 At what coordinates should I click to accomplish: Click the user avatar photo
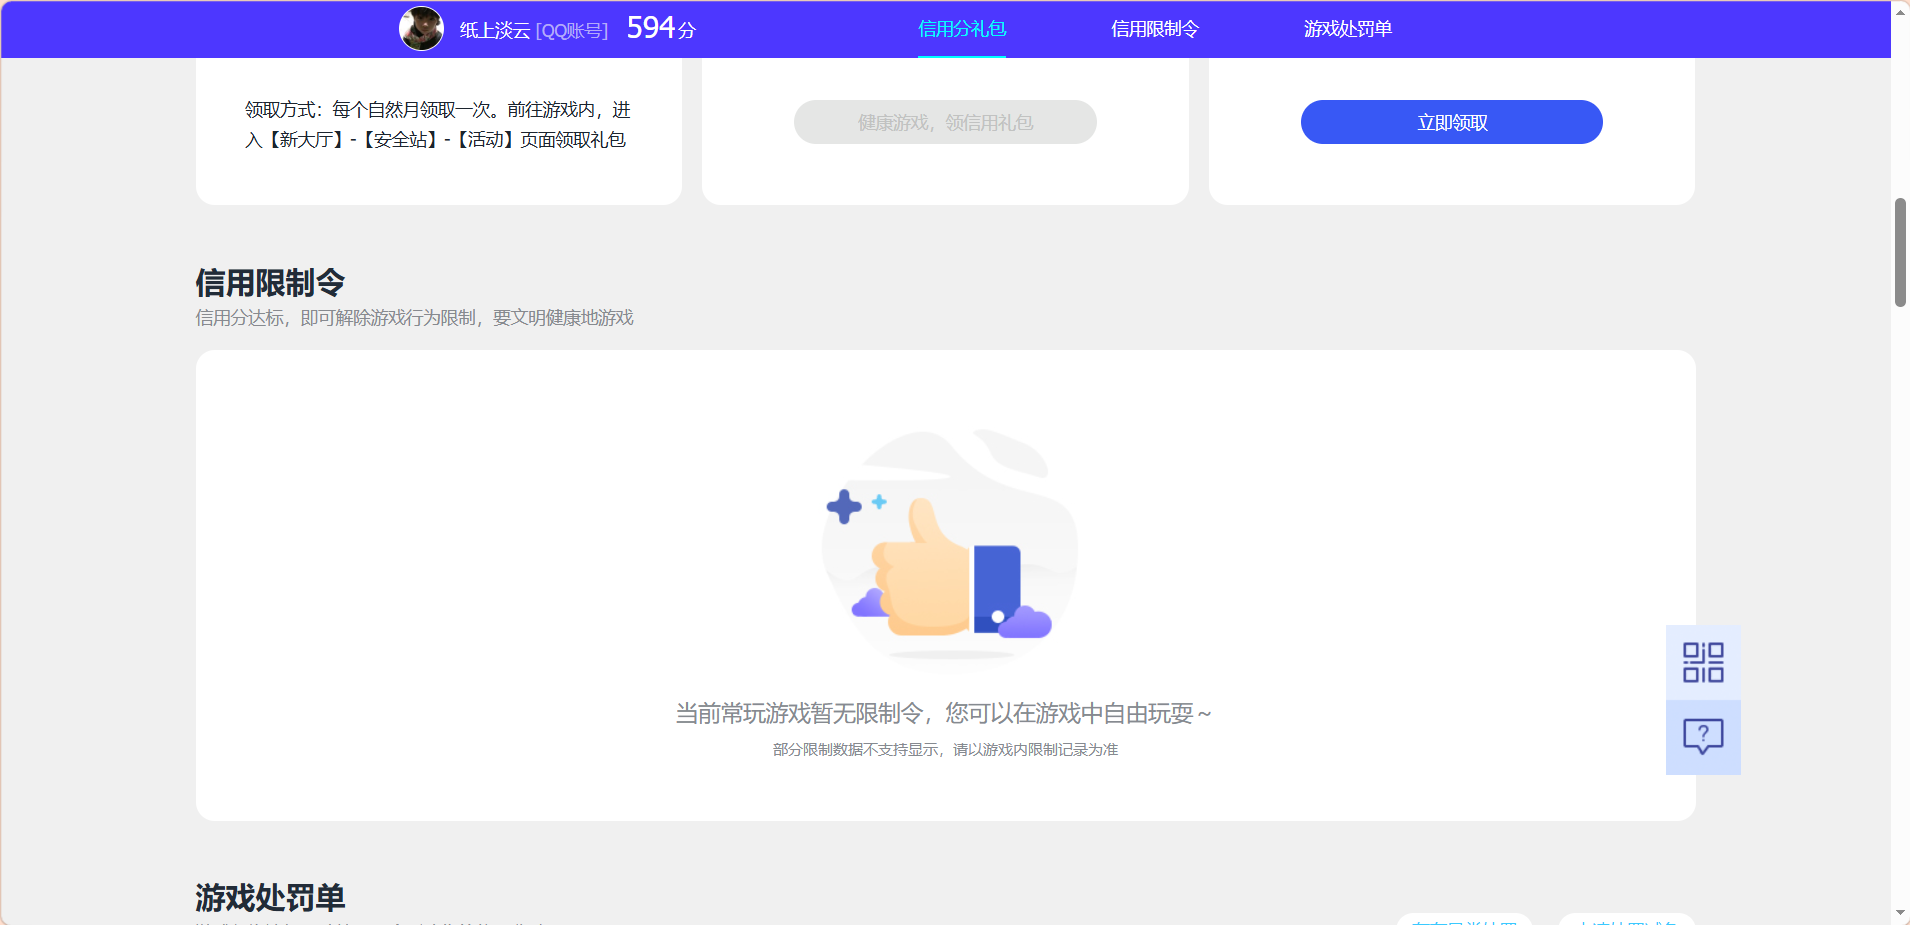(x=422, y=28)
